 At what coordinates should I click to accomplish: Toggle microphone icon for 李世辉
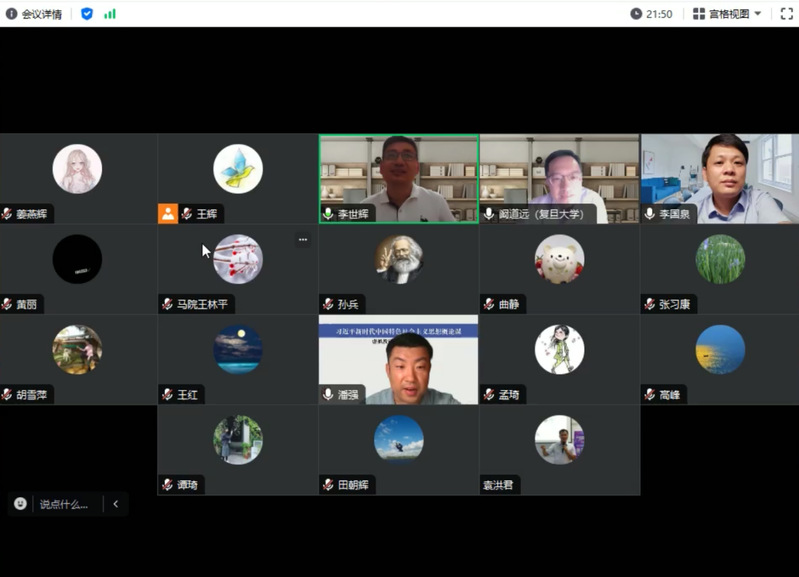pyautogui.click(x=328, y=214)
